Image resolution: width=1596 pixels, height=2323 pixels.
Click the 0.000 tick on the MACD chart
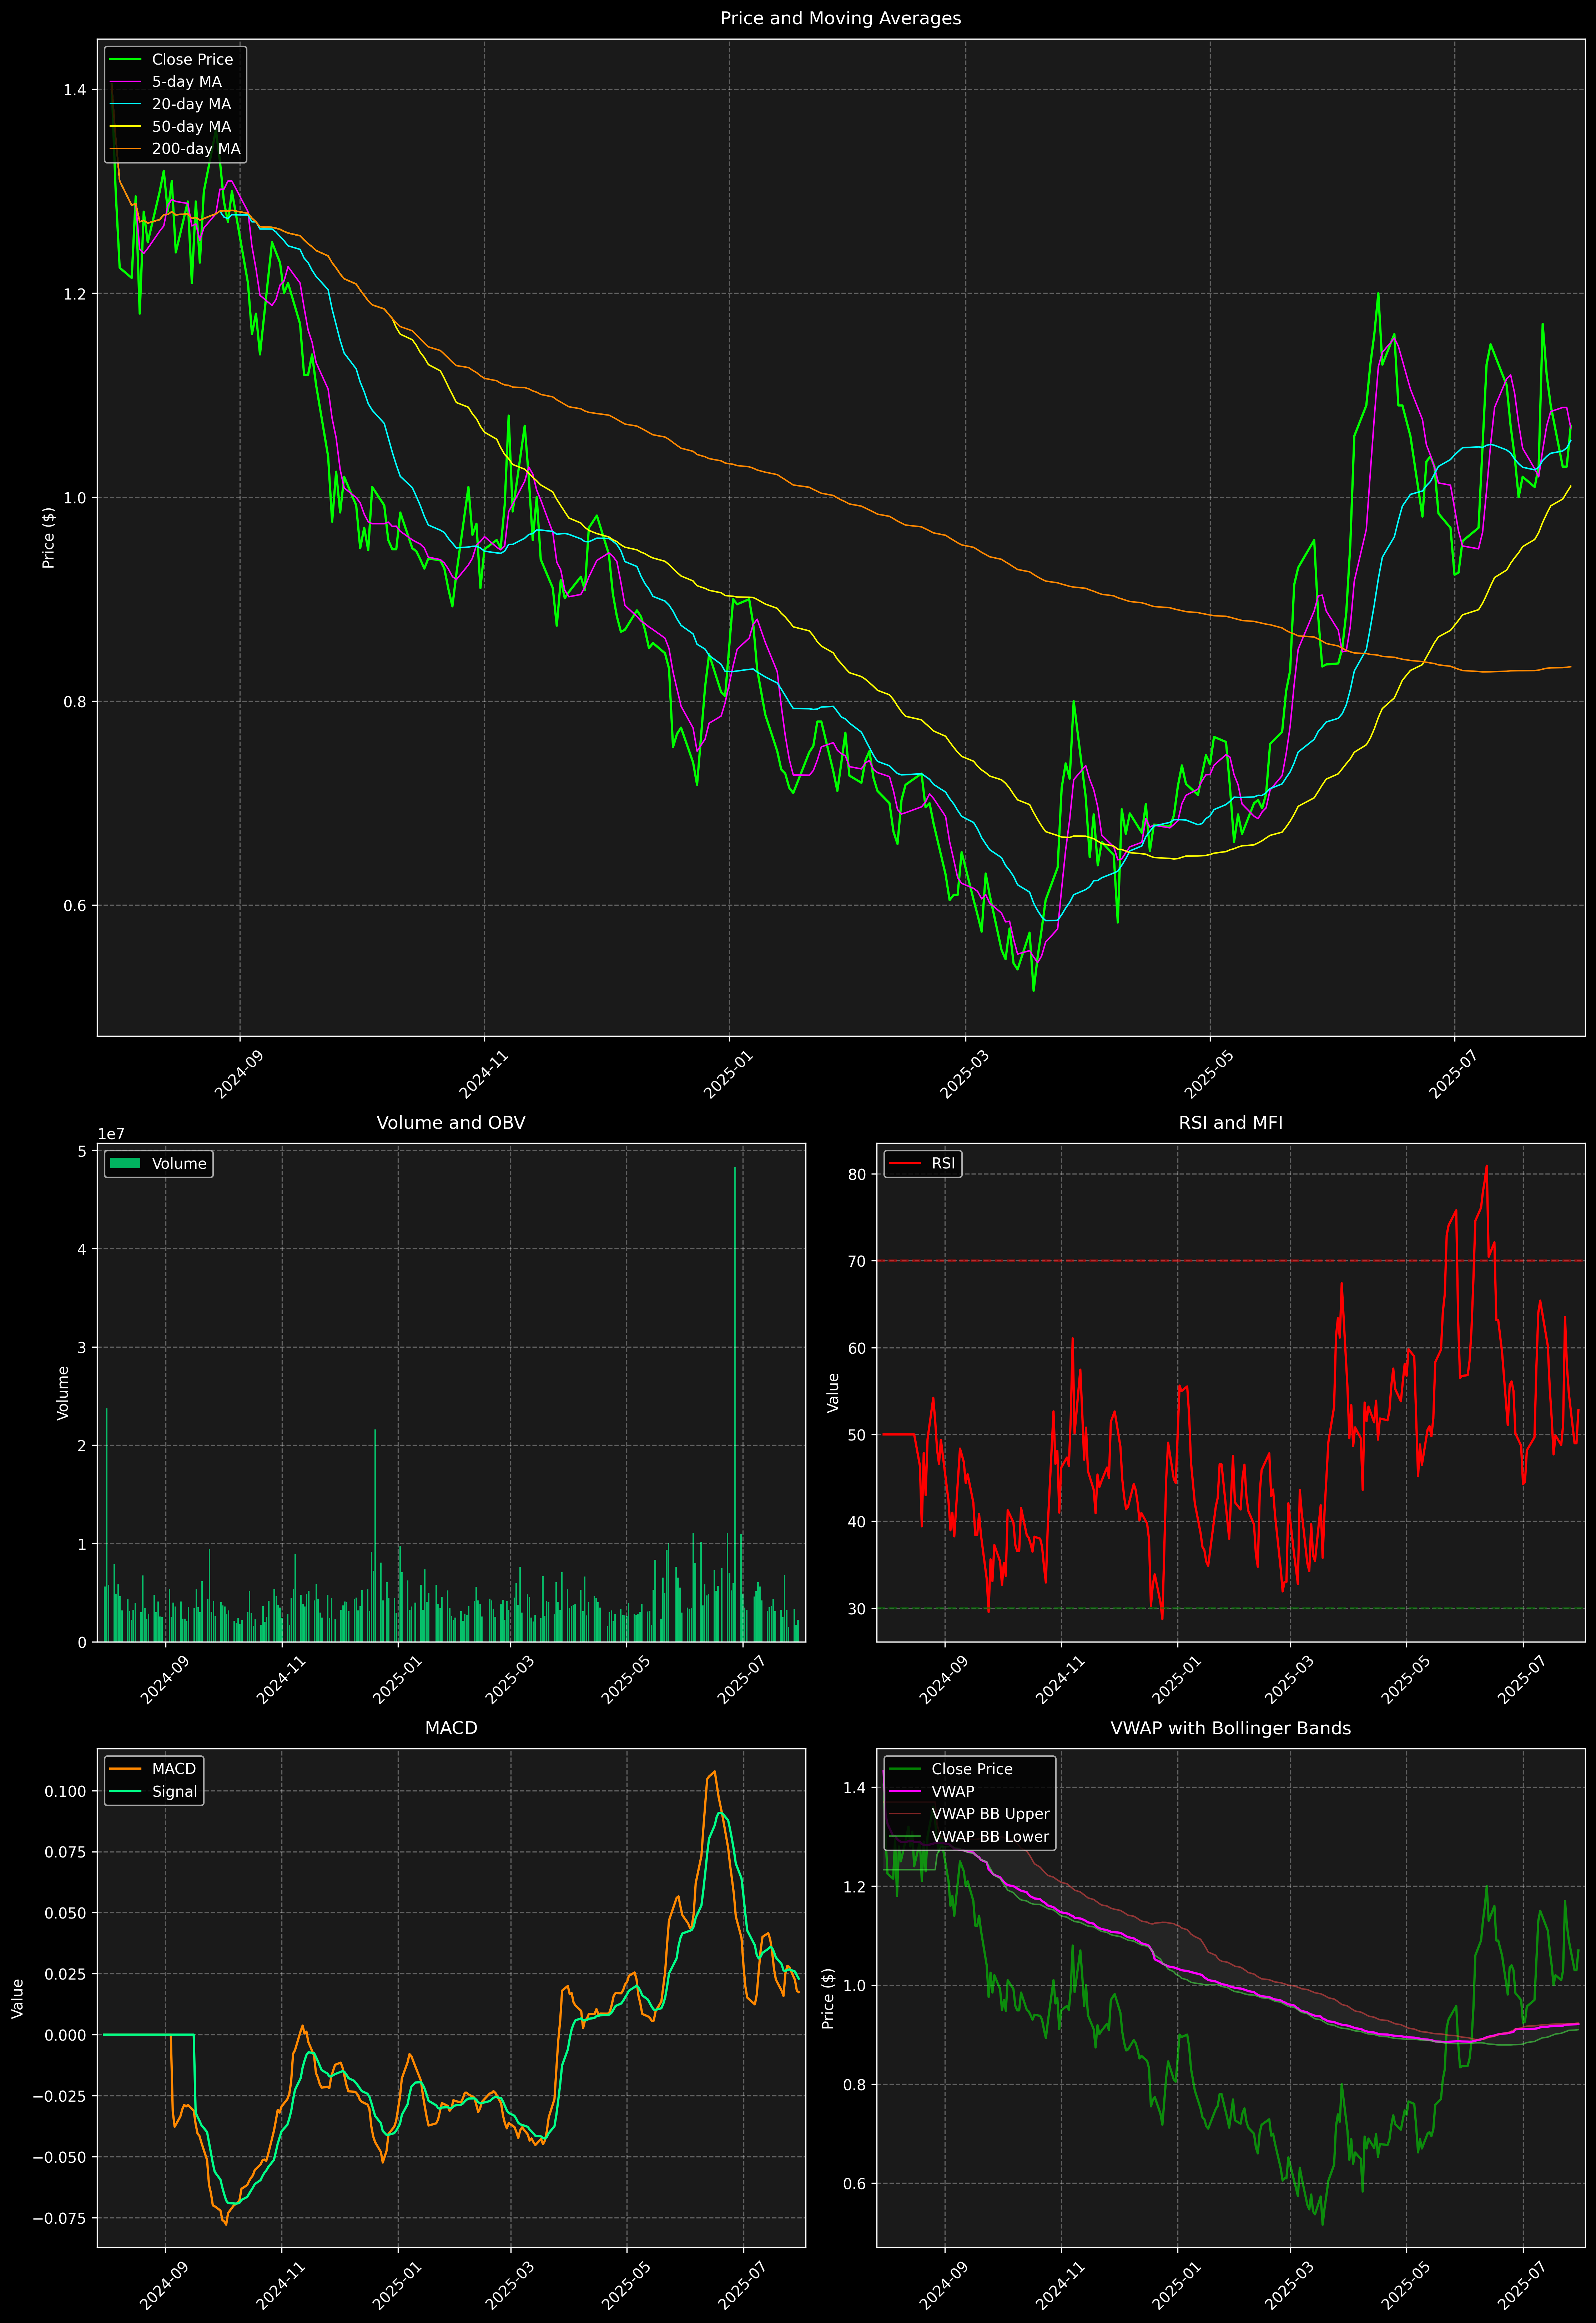(65, 2035)
